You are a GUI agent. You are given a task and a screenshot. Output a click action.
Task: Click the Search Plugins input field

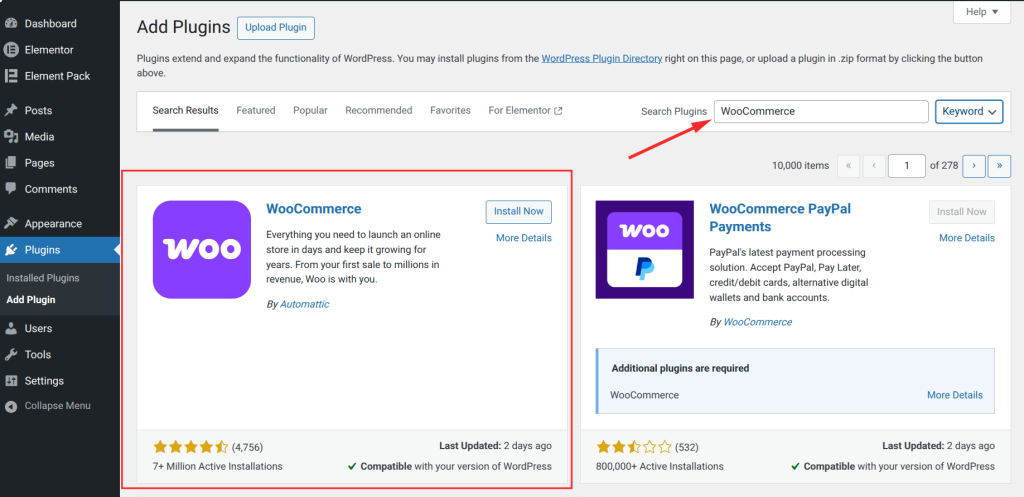tap(821, 112)
